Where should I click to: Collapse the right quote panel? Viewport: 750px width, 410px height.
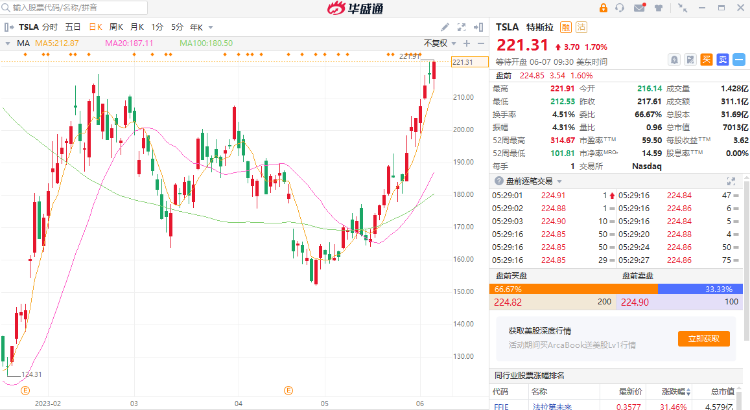pyautogui.click(x=478, y=27)
